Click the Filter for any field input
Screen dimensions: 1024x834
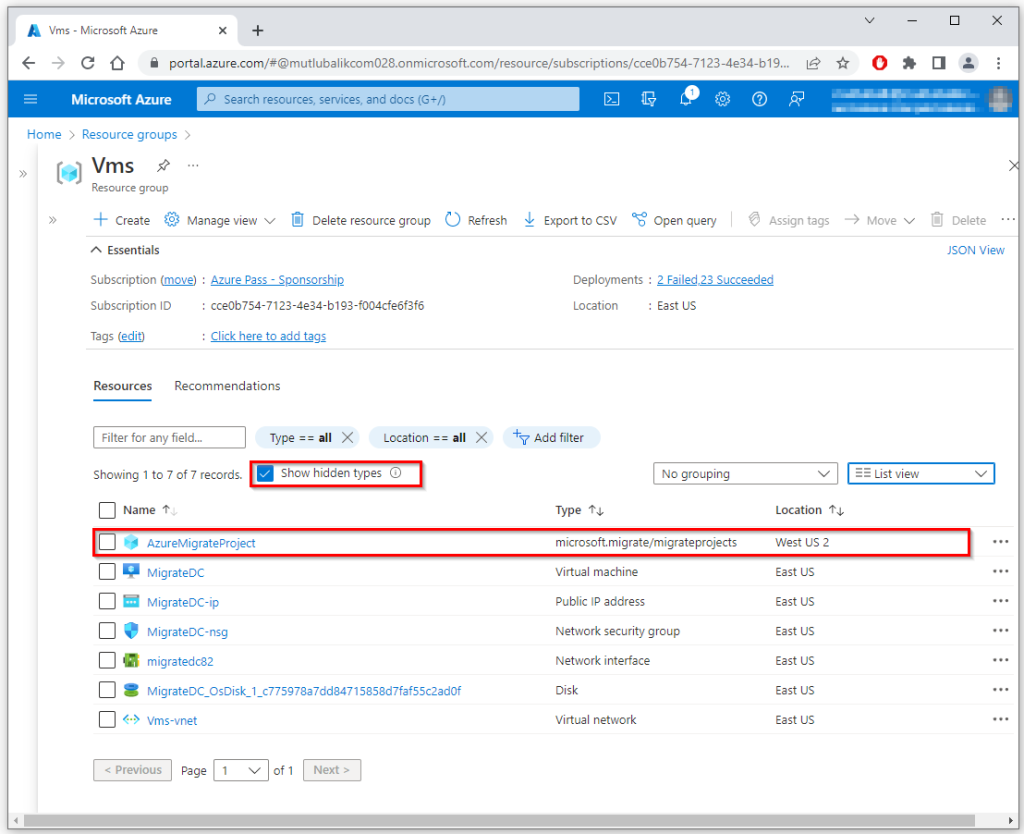tap(170, 438)
